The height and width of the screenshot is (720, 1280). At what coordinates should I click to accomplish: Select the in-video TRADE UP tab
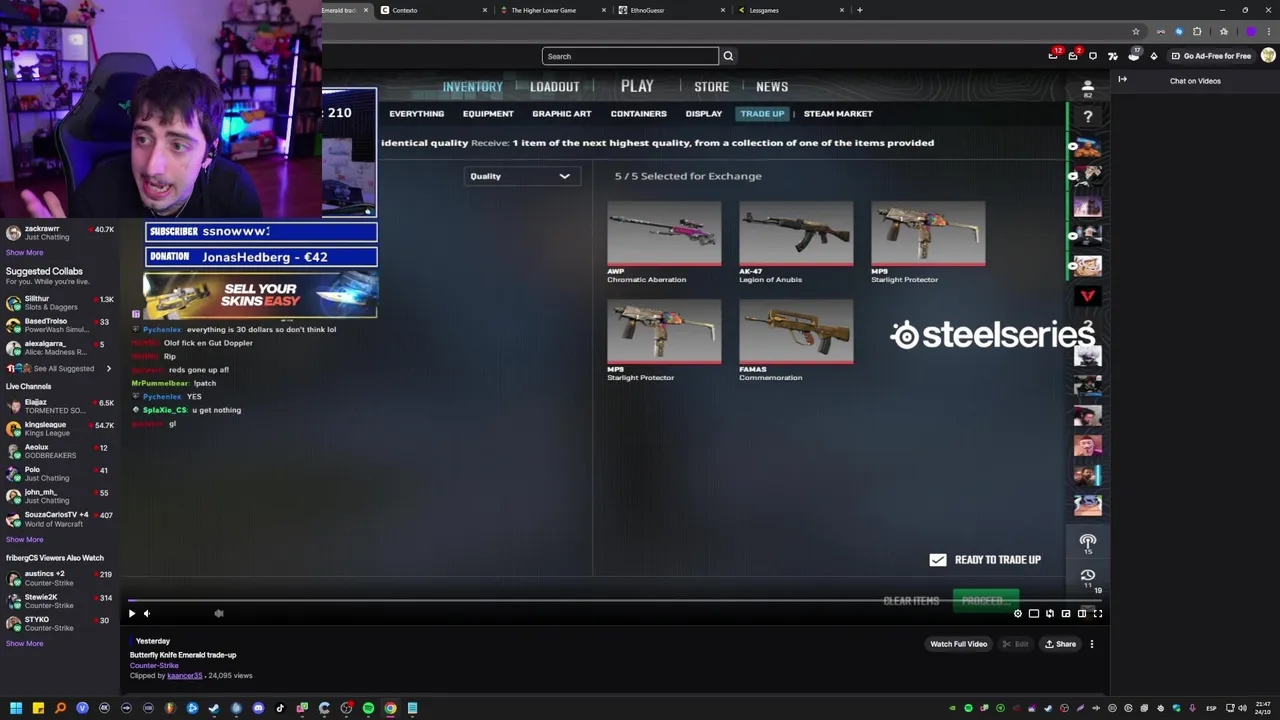[762, 114]
